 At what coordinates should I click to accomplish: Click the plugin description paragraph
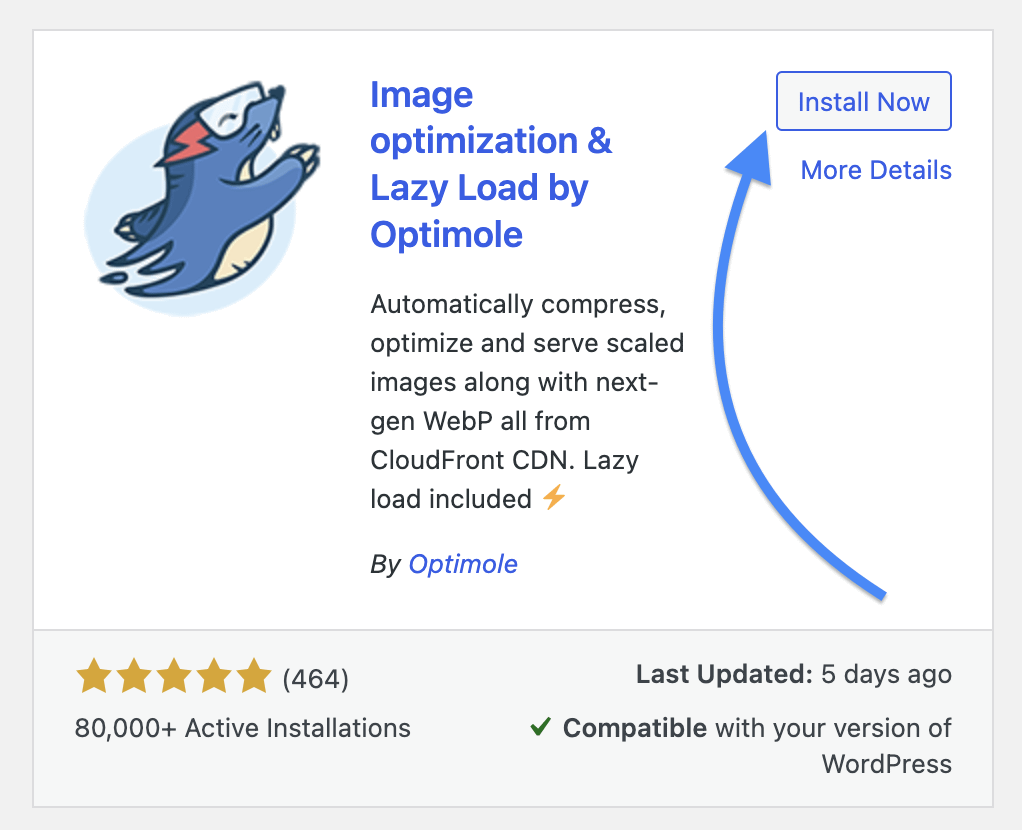coord(527,400)
